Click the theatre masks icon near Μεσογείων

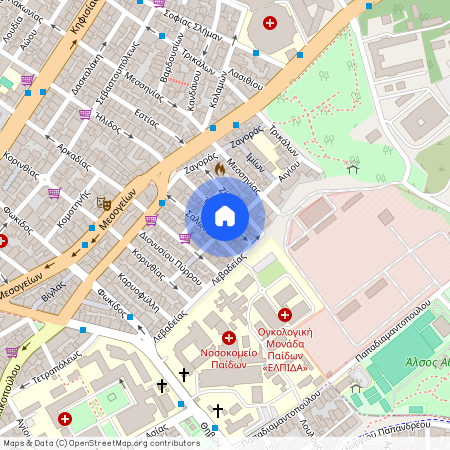click(104, 203)
